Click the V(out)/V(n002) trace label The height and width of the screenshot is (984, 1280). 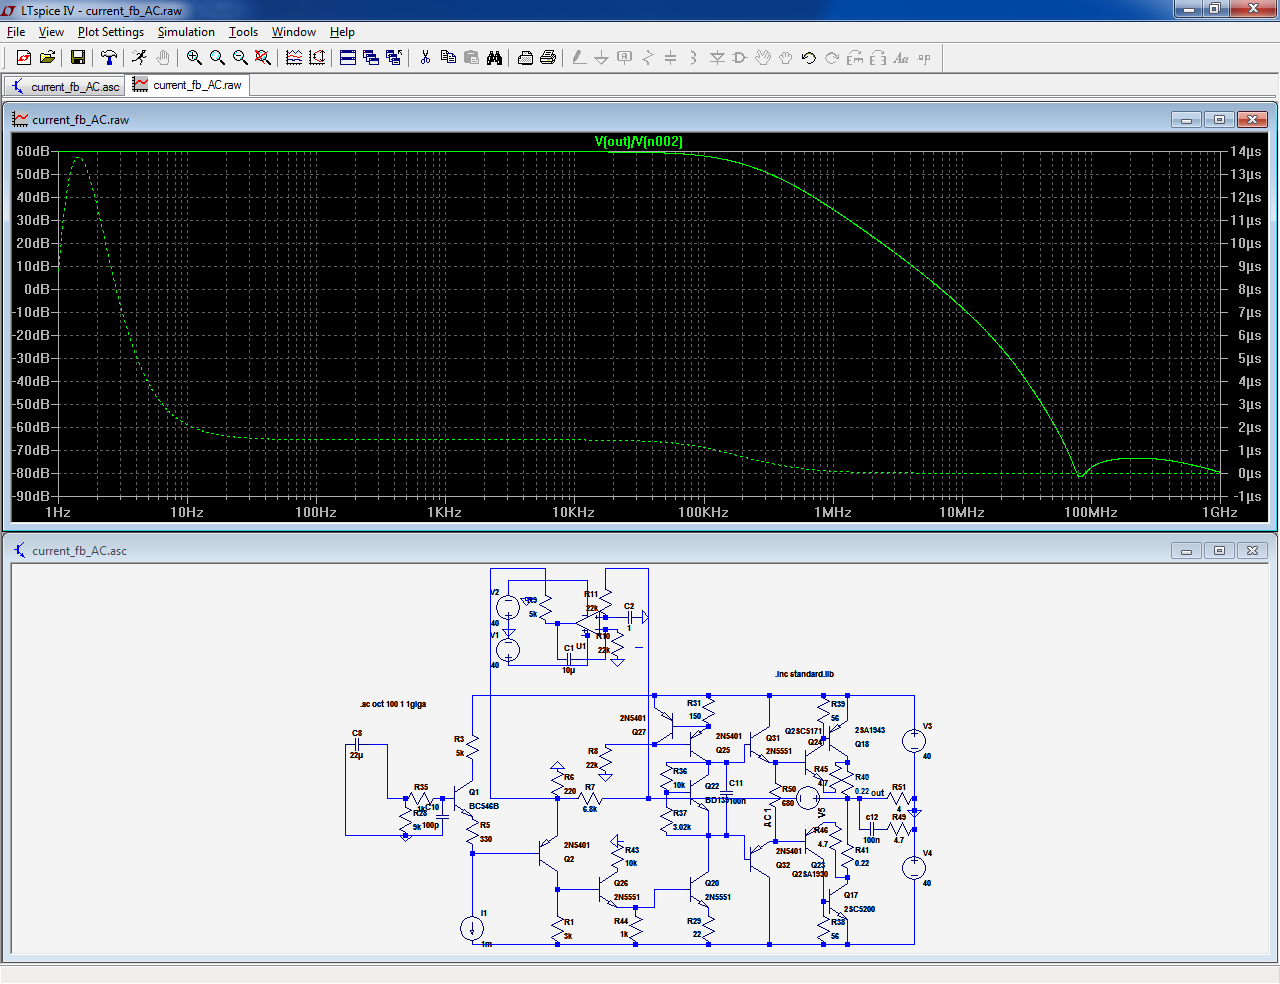(x=639, y=141)
